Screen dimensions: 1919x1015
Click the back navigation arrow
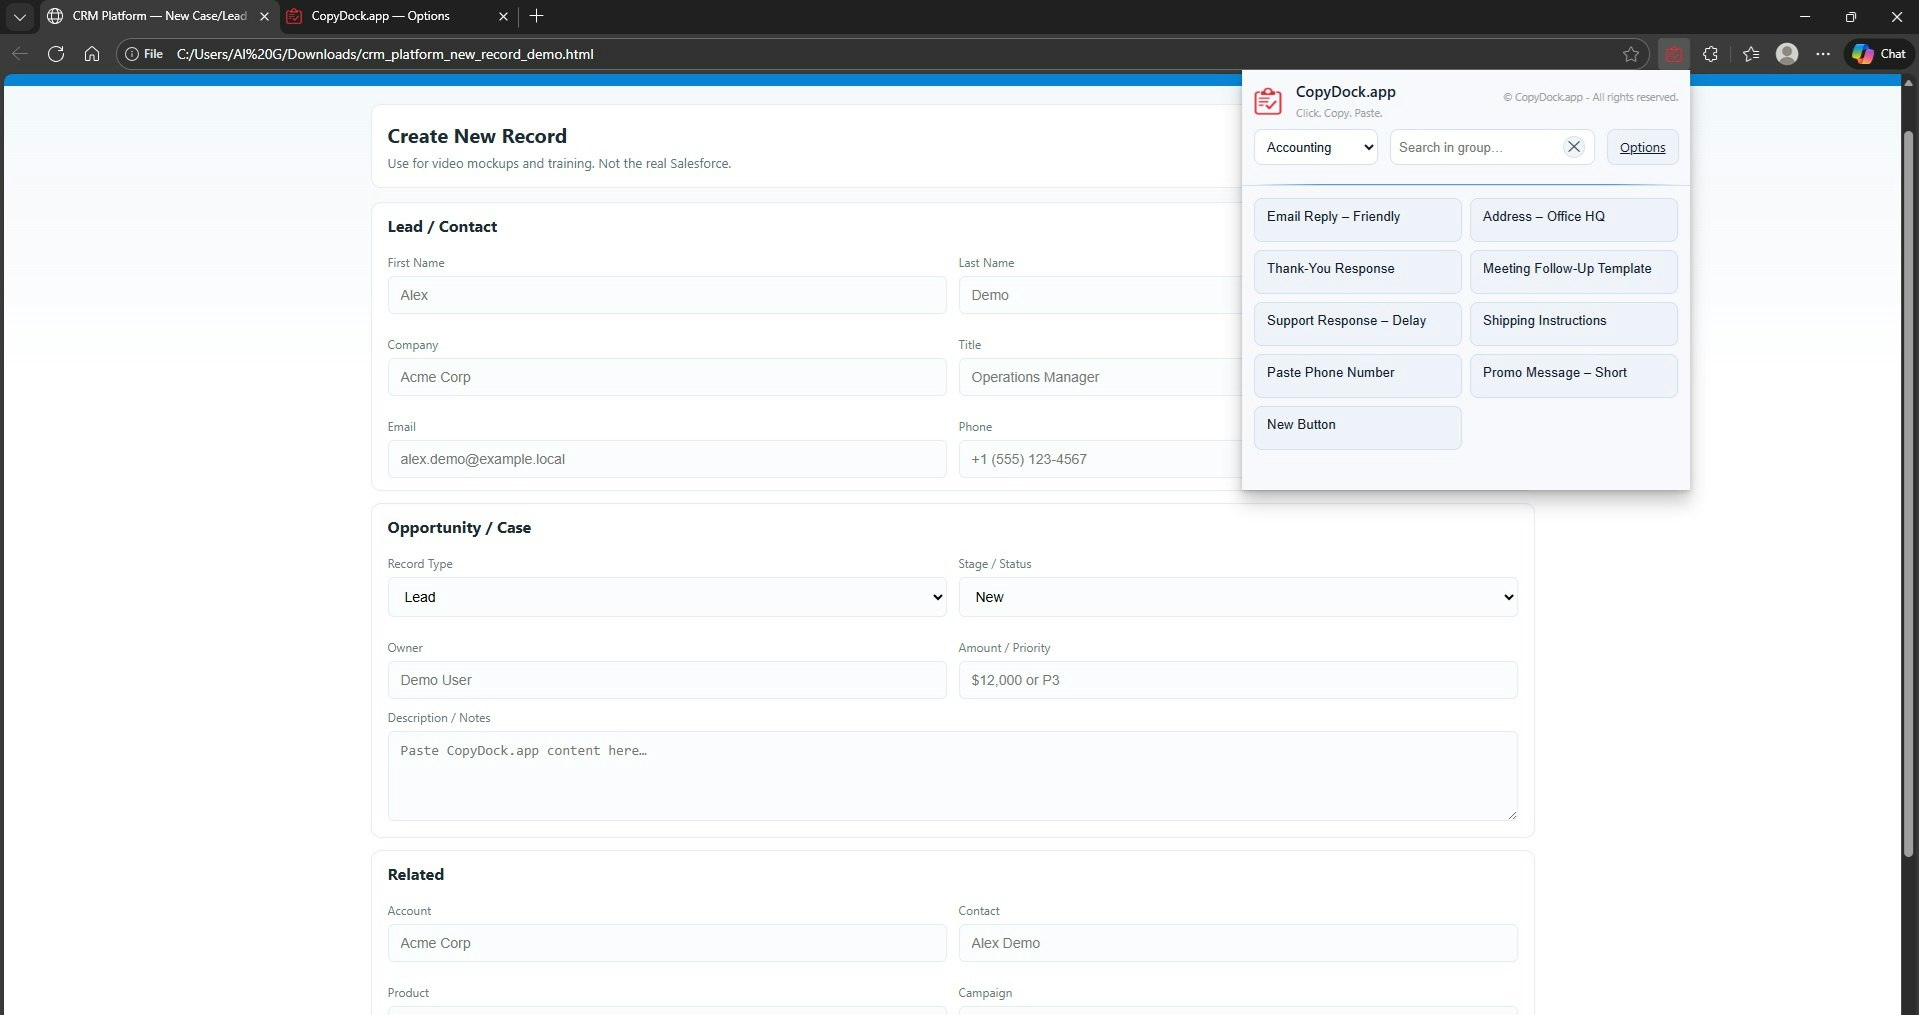pyautogui.click(x=19, y=54)
